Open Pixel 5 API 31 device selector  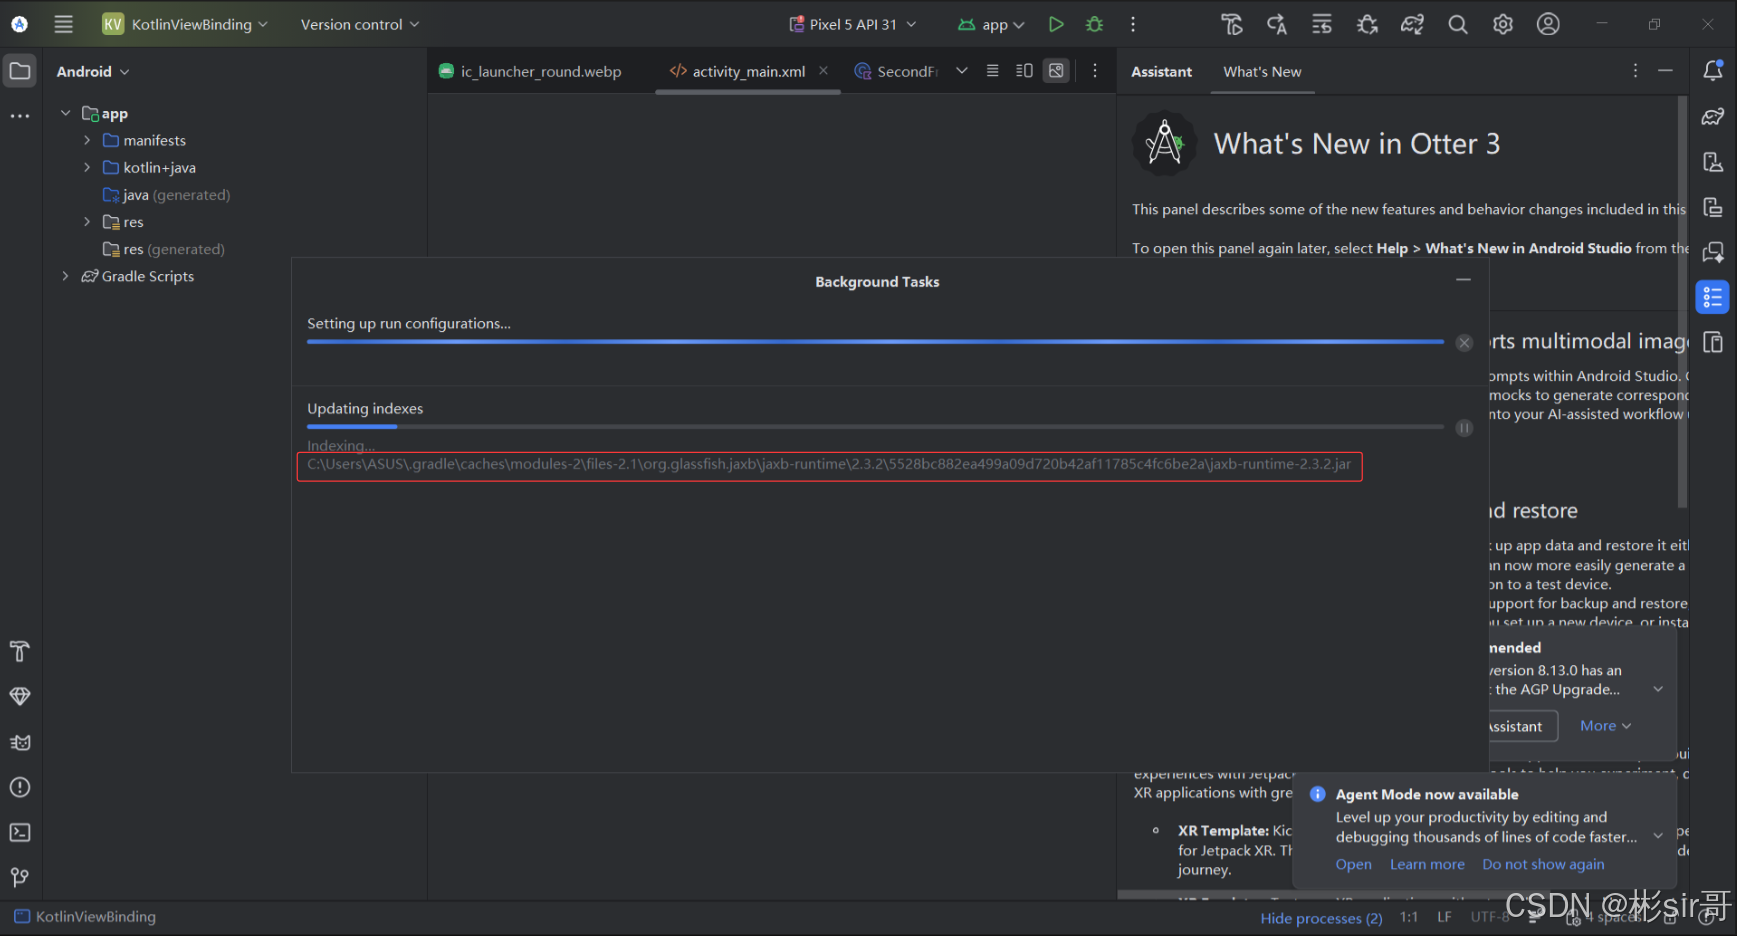click(852, 24)
